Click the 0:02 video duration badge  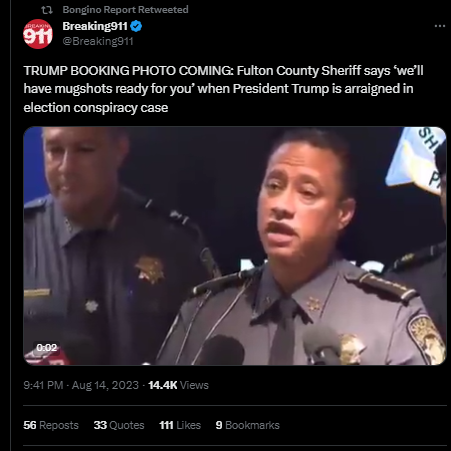(47, 348)
